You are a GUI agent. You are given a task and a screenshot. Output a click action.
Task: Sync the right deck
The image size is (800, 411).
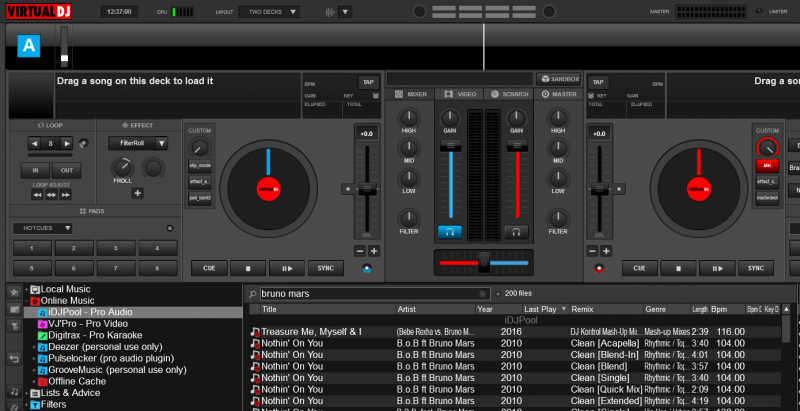(756, 268)
